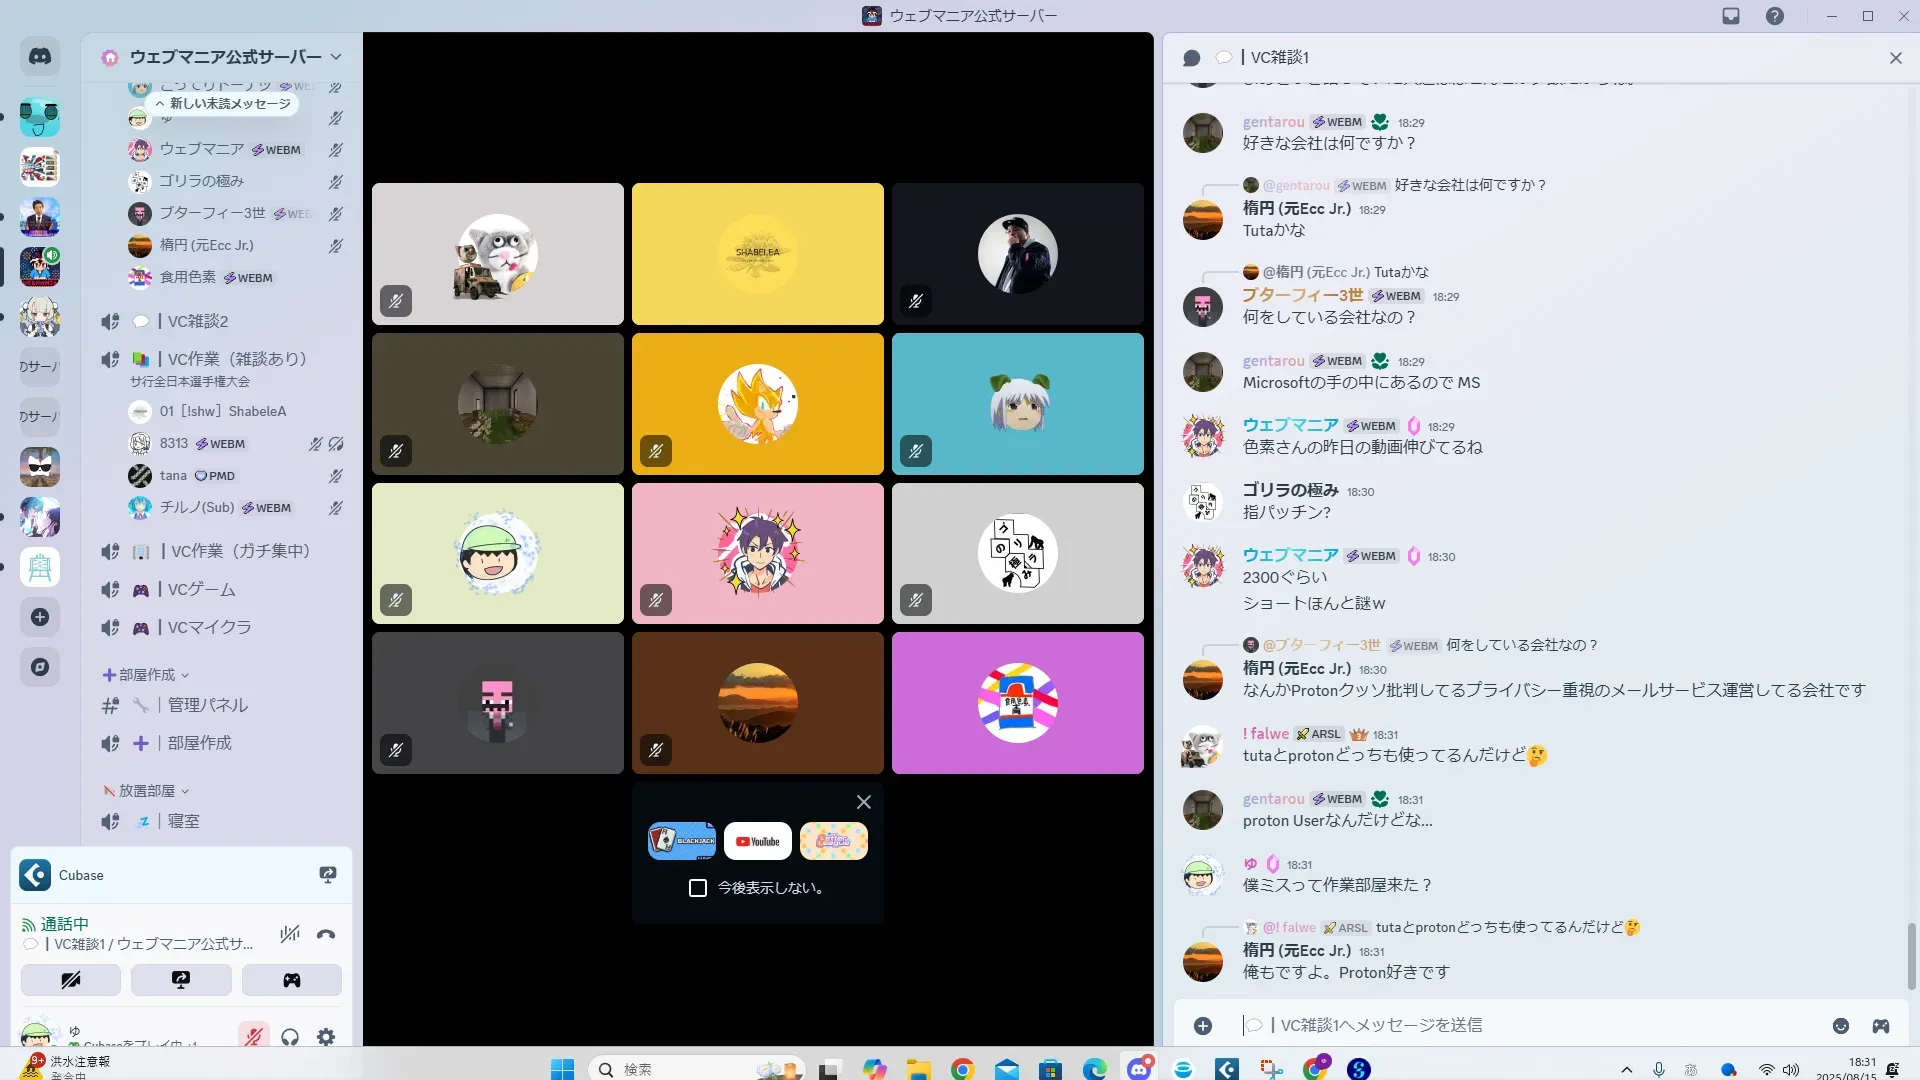Launch YouTube activity from popup
The height and width of the screenshot is (1080, 1920).
tap(758, 841)
